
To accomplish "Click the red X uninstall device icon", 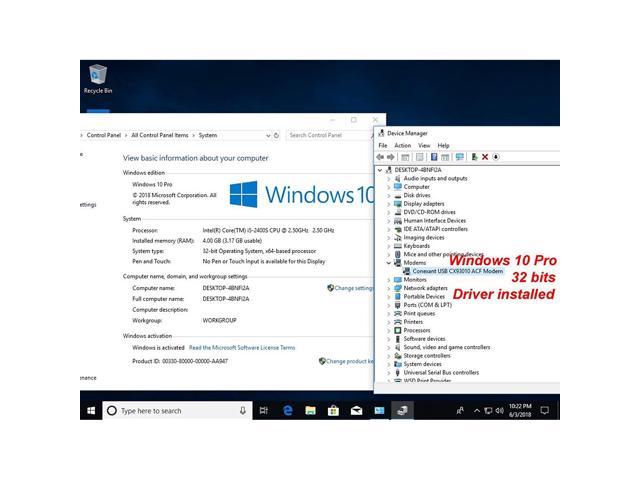I will 485,157.
